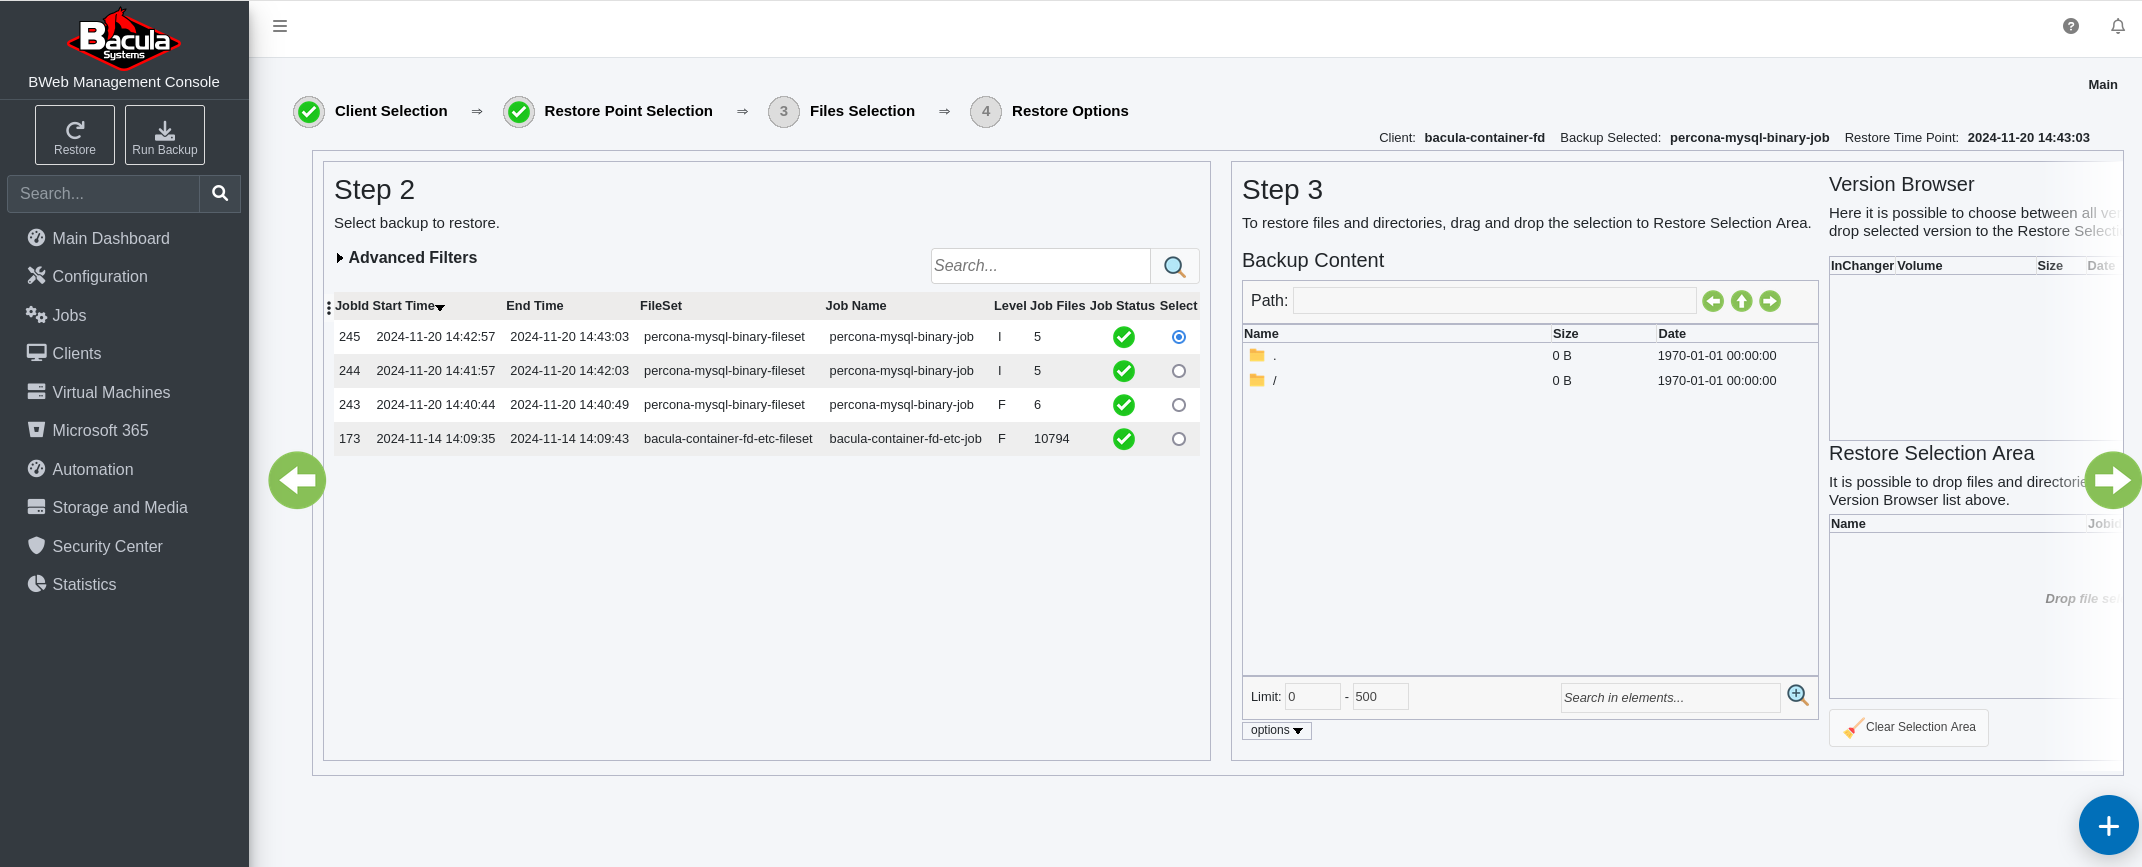Screen dimensions: 2142x867
Task: Sort by Job Name column header
Action: tap(856, 306)
